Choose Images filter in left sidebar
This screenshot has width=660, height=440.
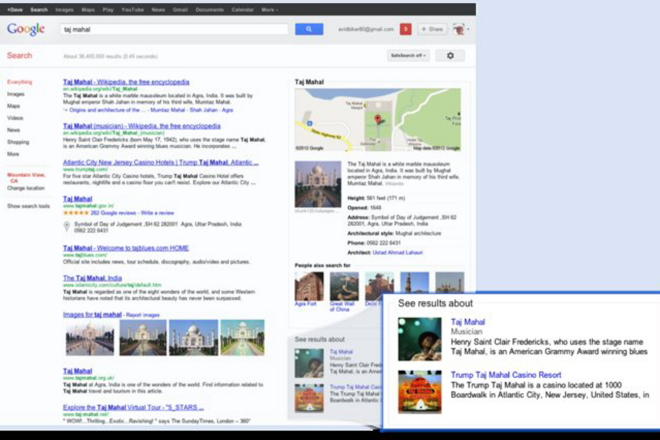point(16,94)
